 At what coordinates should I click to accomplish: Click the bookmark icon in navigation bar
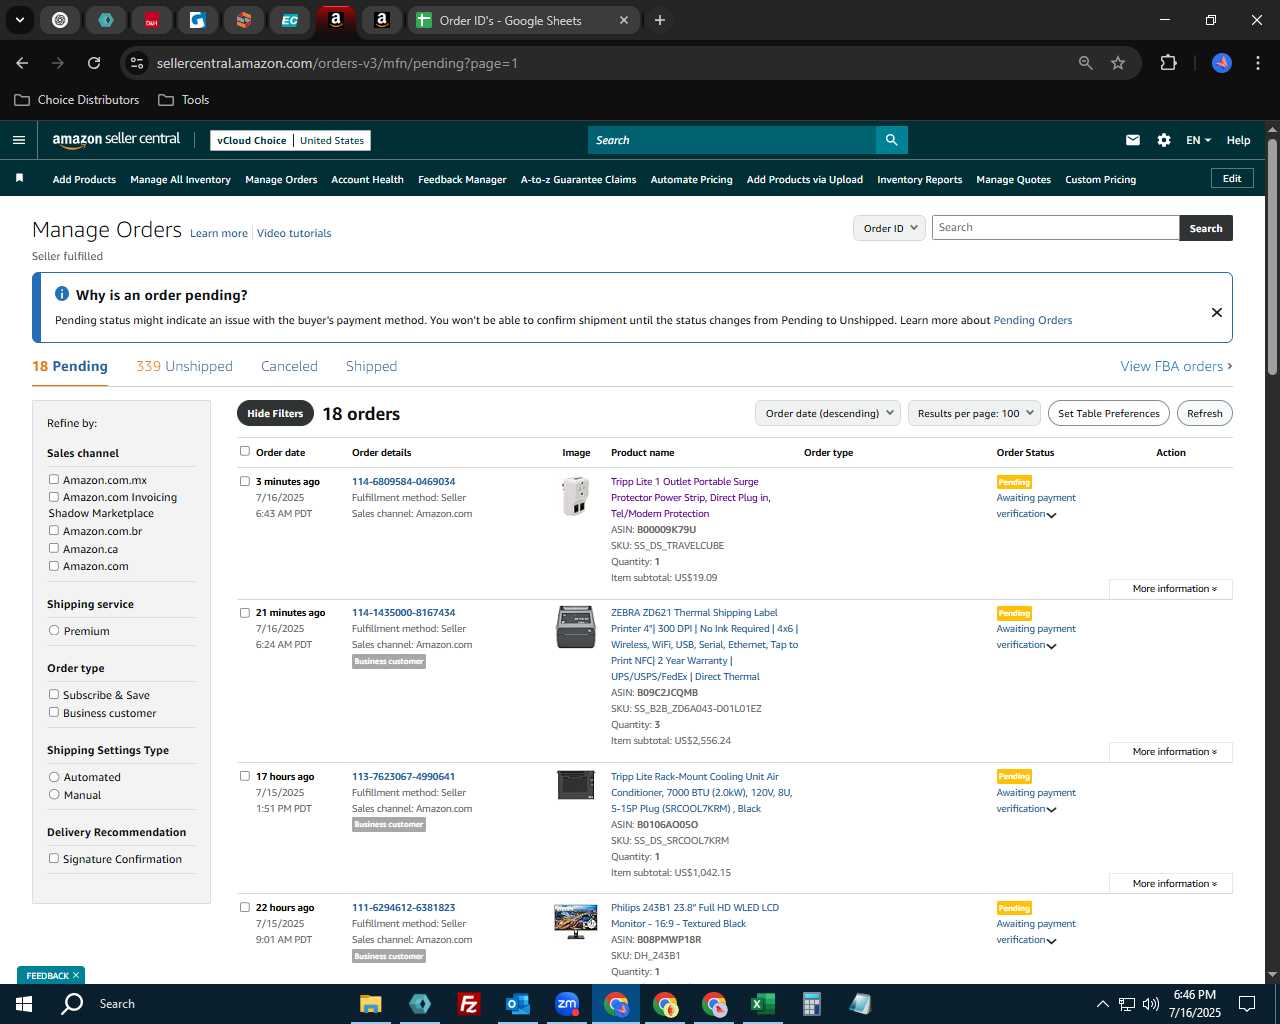pyautogui.click(x=19, y=179)
